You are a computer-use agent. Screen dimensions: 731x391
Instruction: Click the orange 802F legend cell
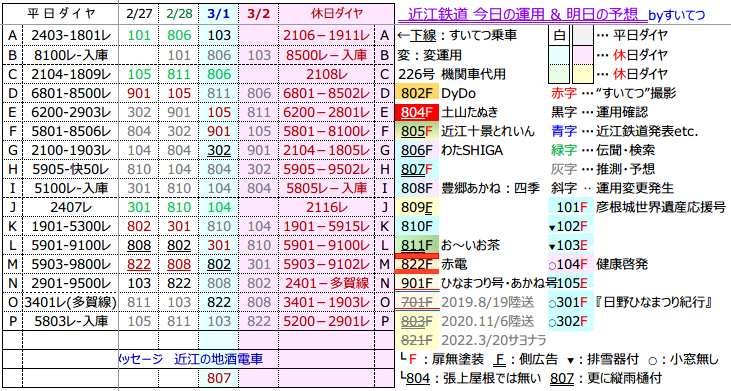click(416, 93)
